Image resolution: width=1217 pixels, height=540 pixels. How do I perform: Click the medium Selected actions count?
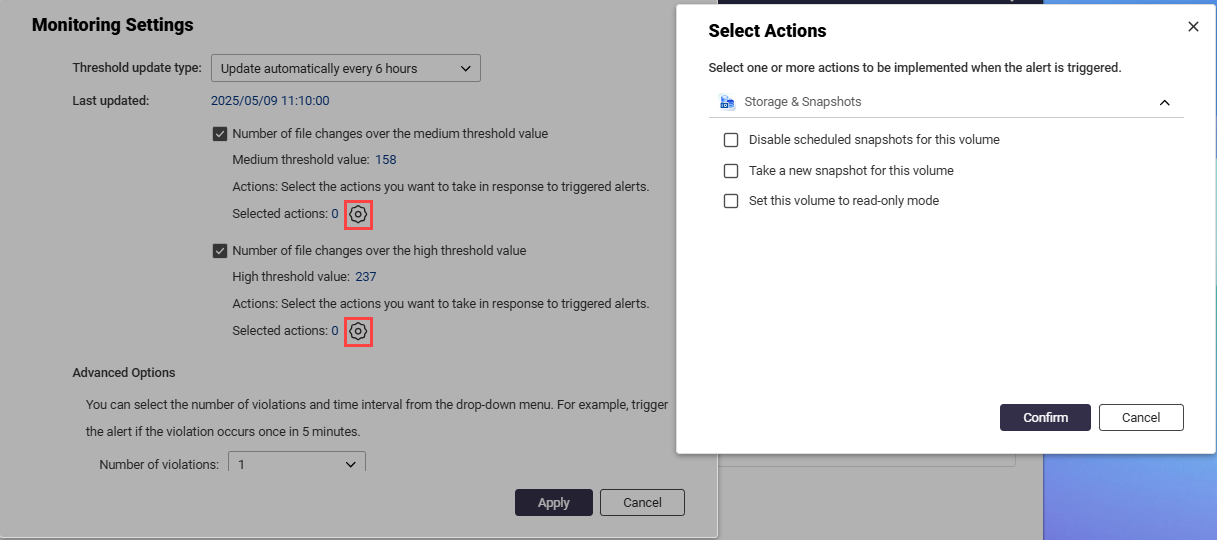(x=335, y=214)
